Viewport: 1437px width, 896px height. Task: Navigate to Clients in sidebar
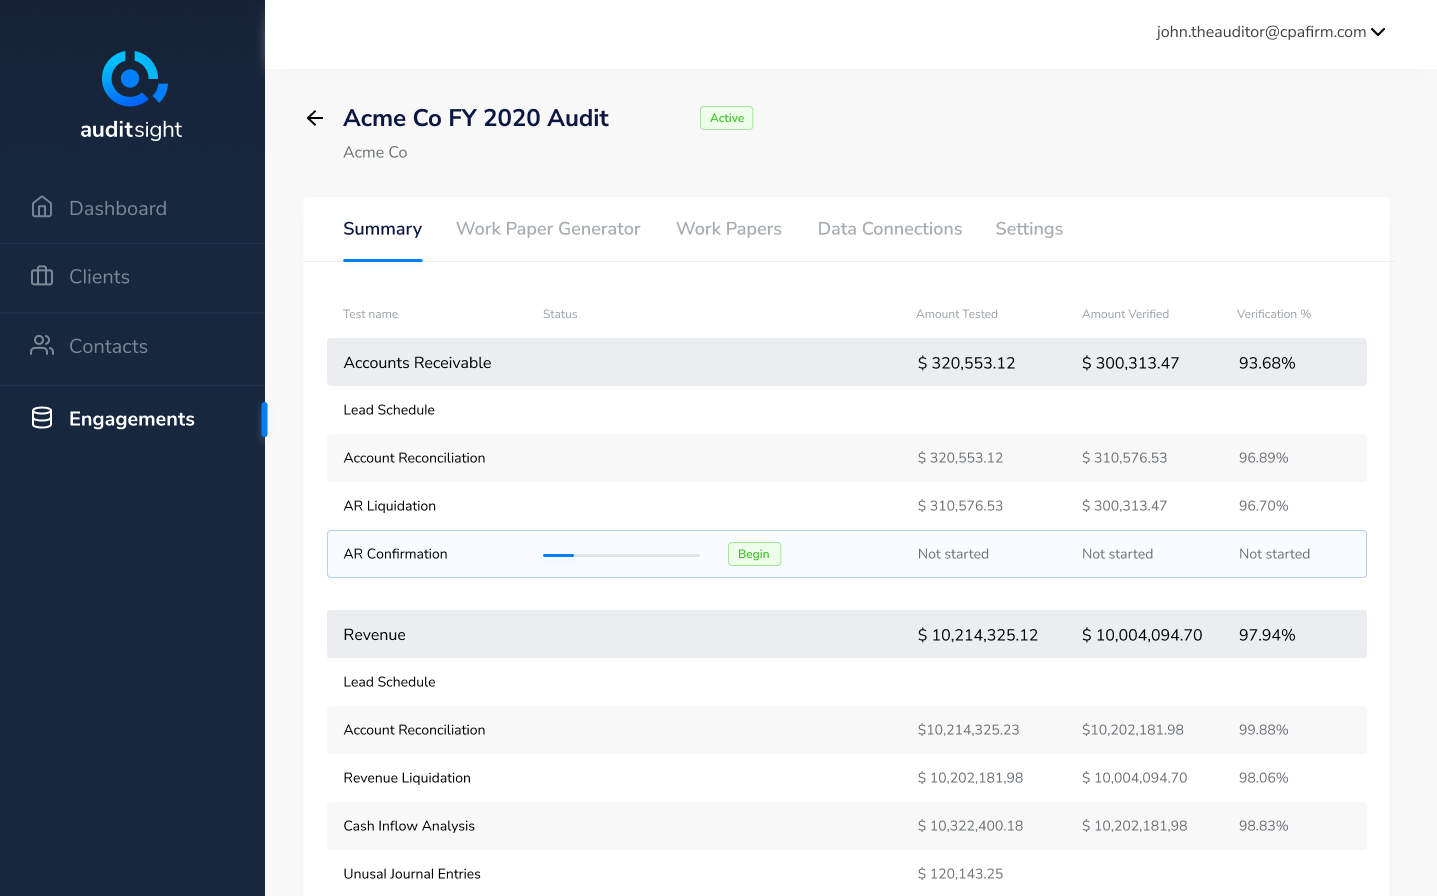(99, 277)
